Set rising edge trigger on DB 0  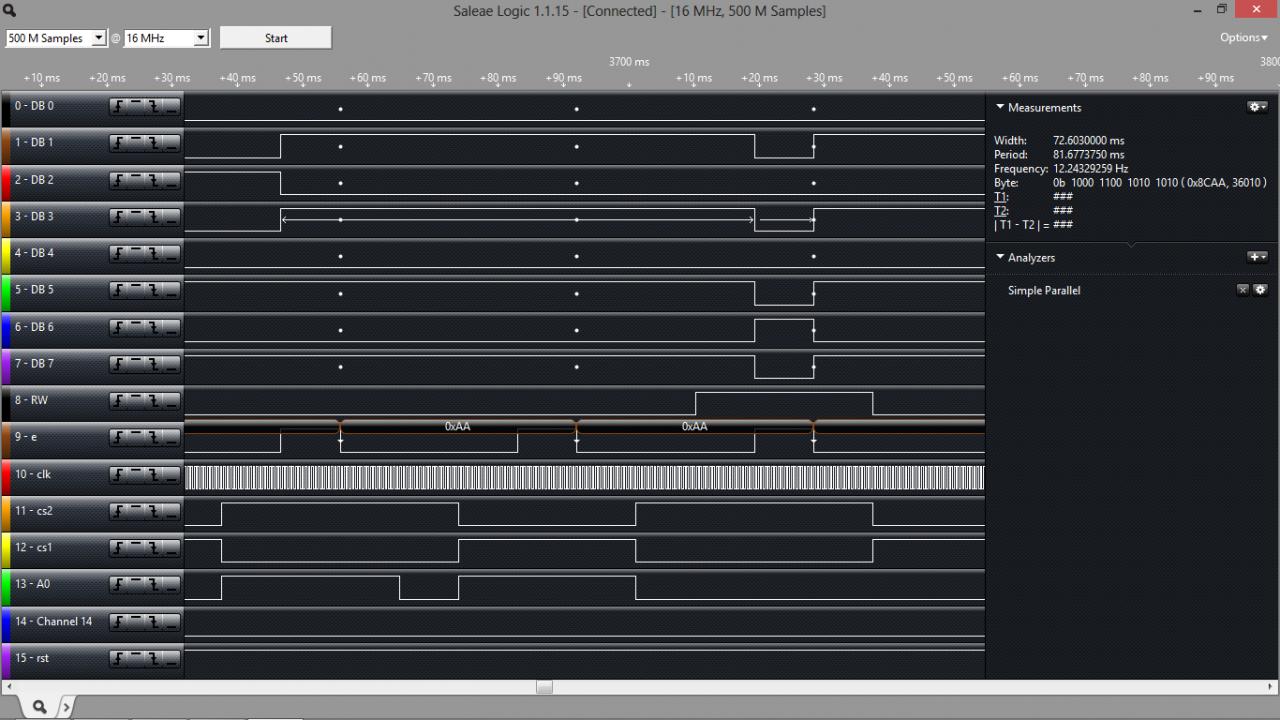[119, 106]
